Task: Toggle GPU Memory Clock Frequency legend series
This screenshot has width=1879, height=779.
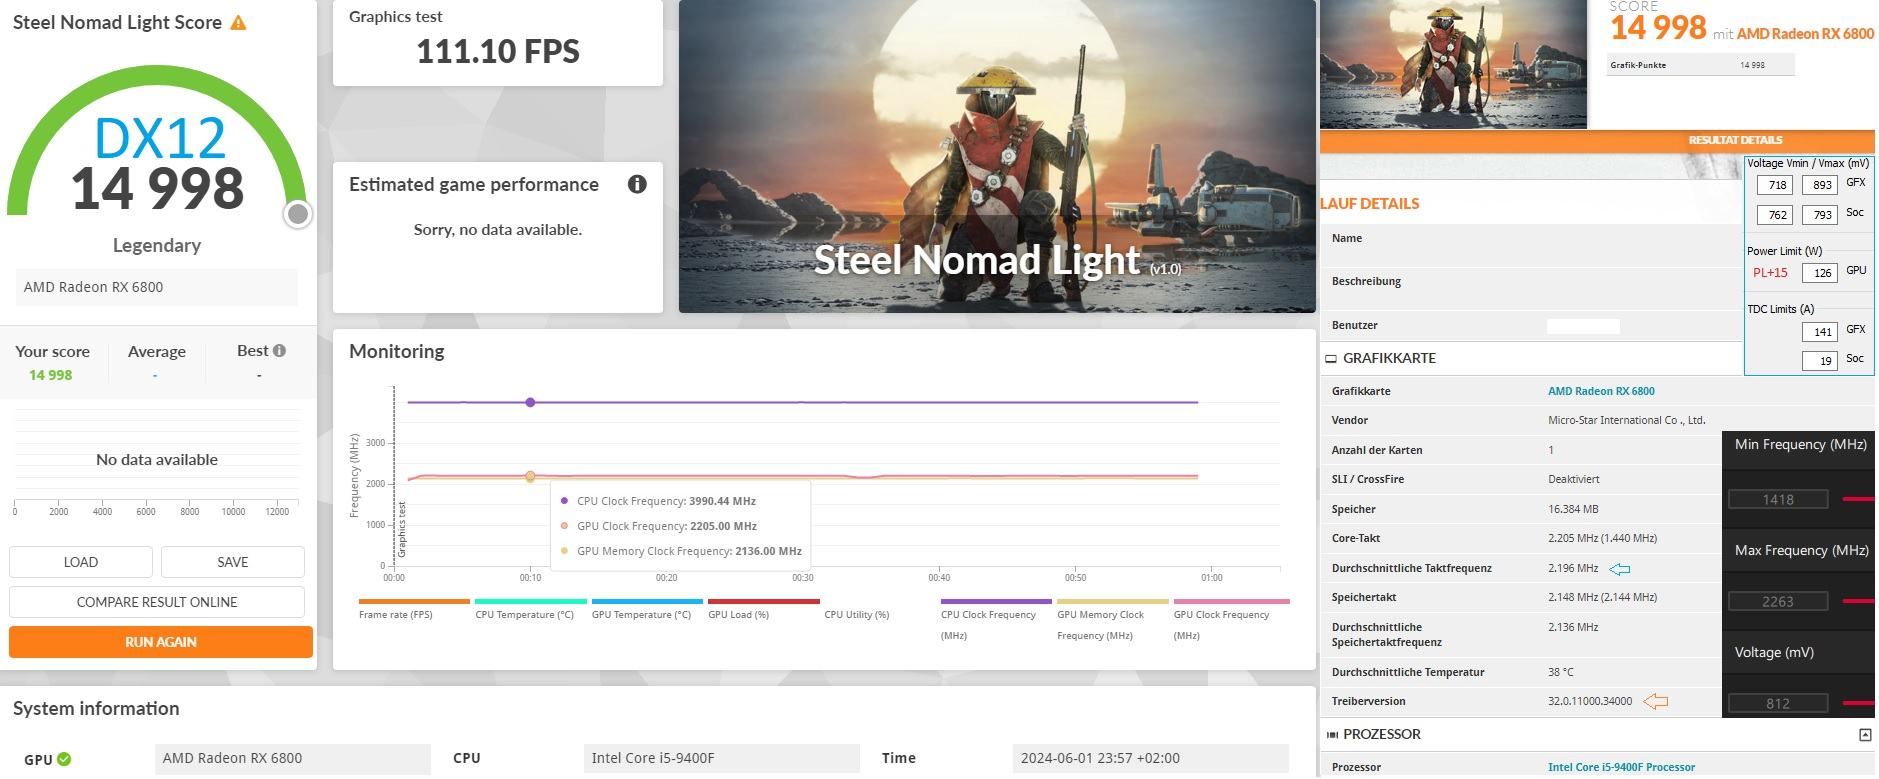Action: (x=1112, y=618)
